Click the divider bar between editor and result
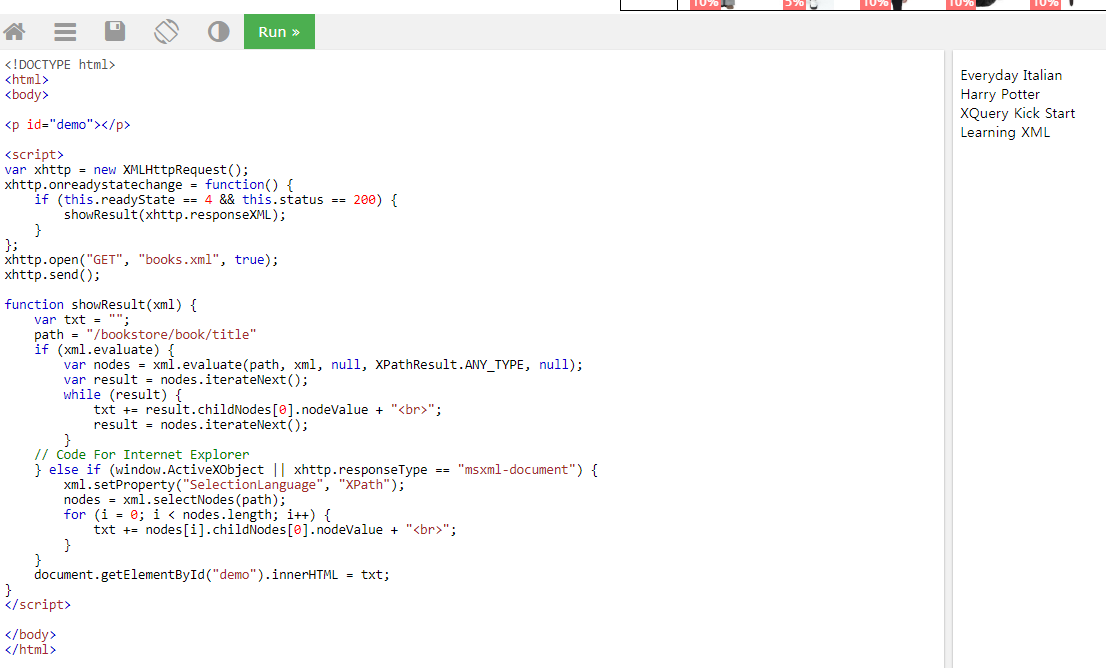1106x668 pixels. coord(948,359)
